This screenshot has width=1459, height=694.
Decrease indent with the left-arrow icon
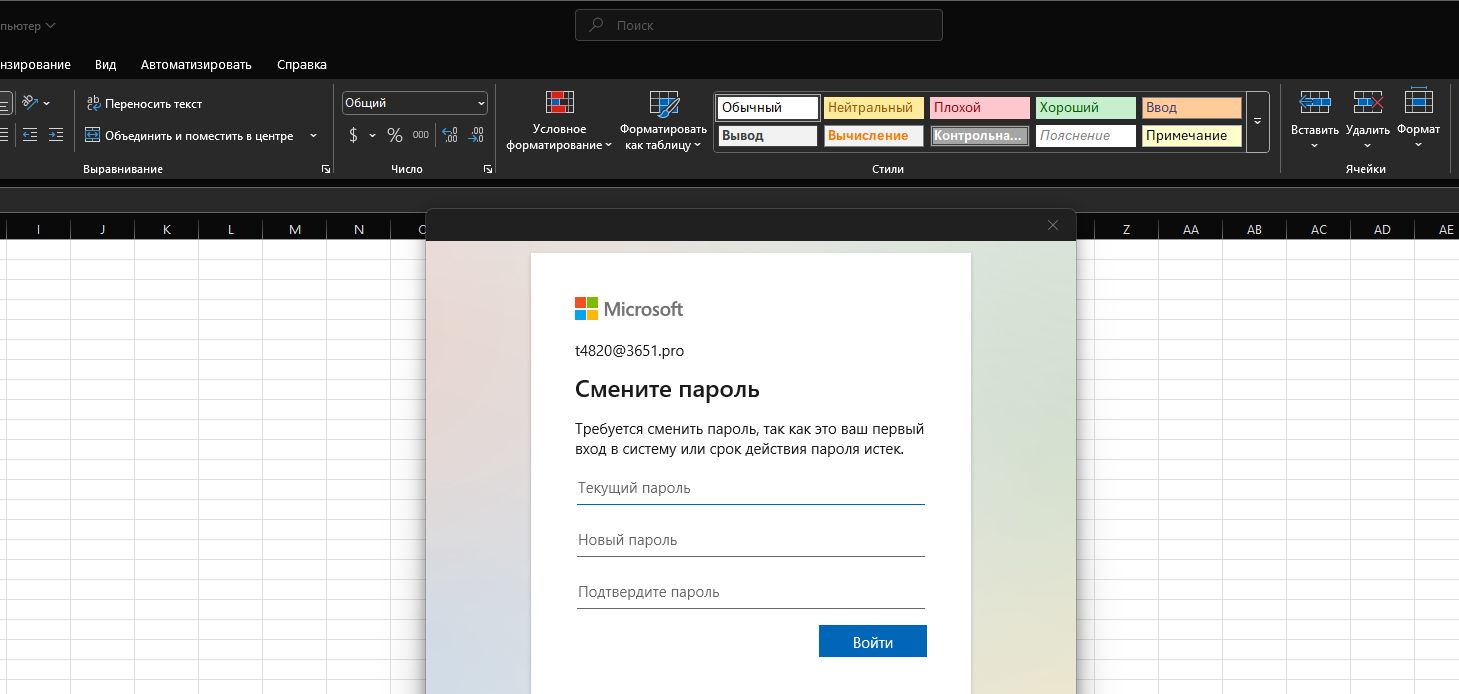click(x=30, y=135)
